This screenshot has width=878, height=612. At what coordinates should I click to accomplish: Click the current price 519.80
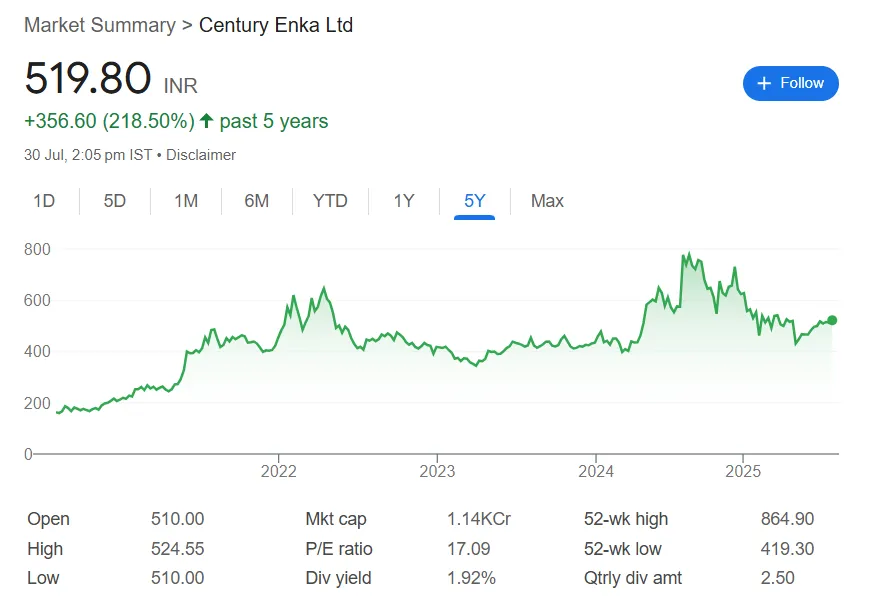pos(88,78)
